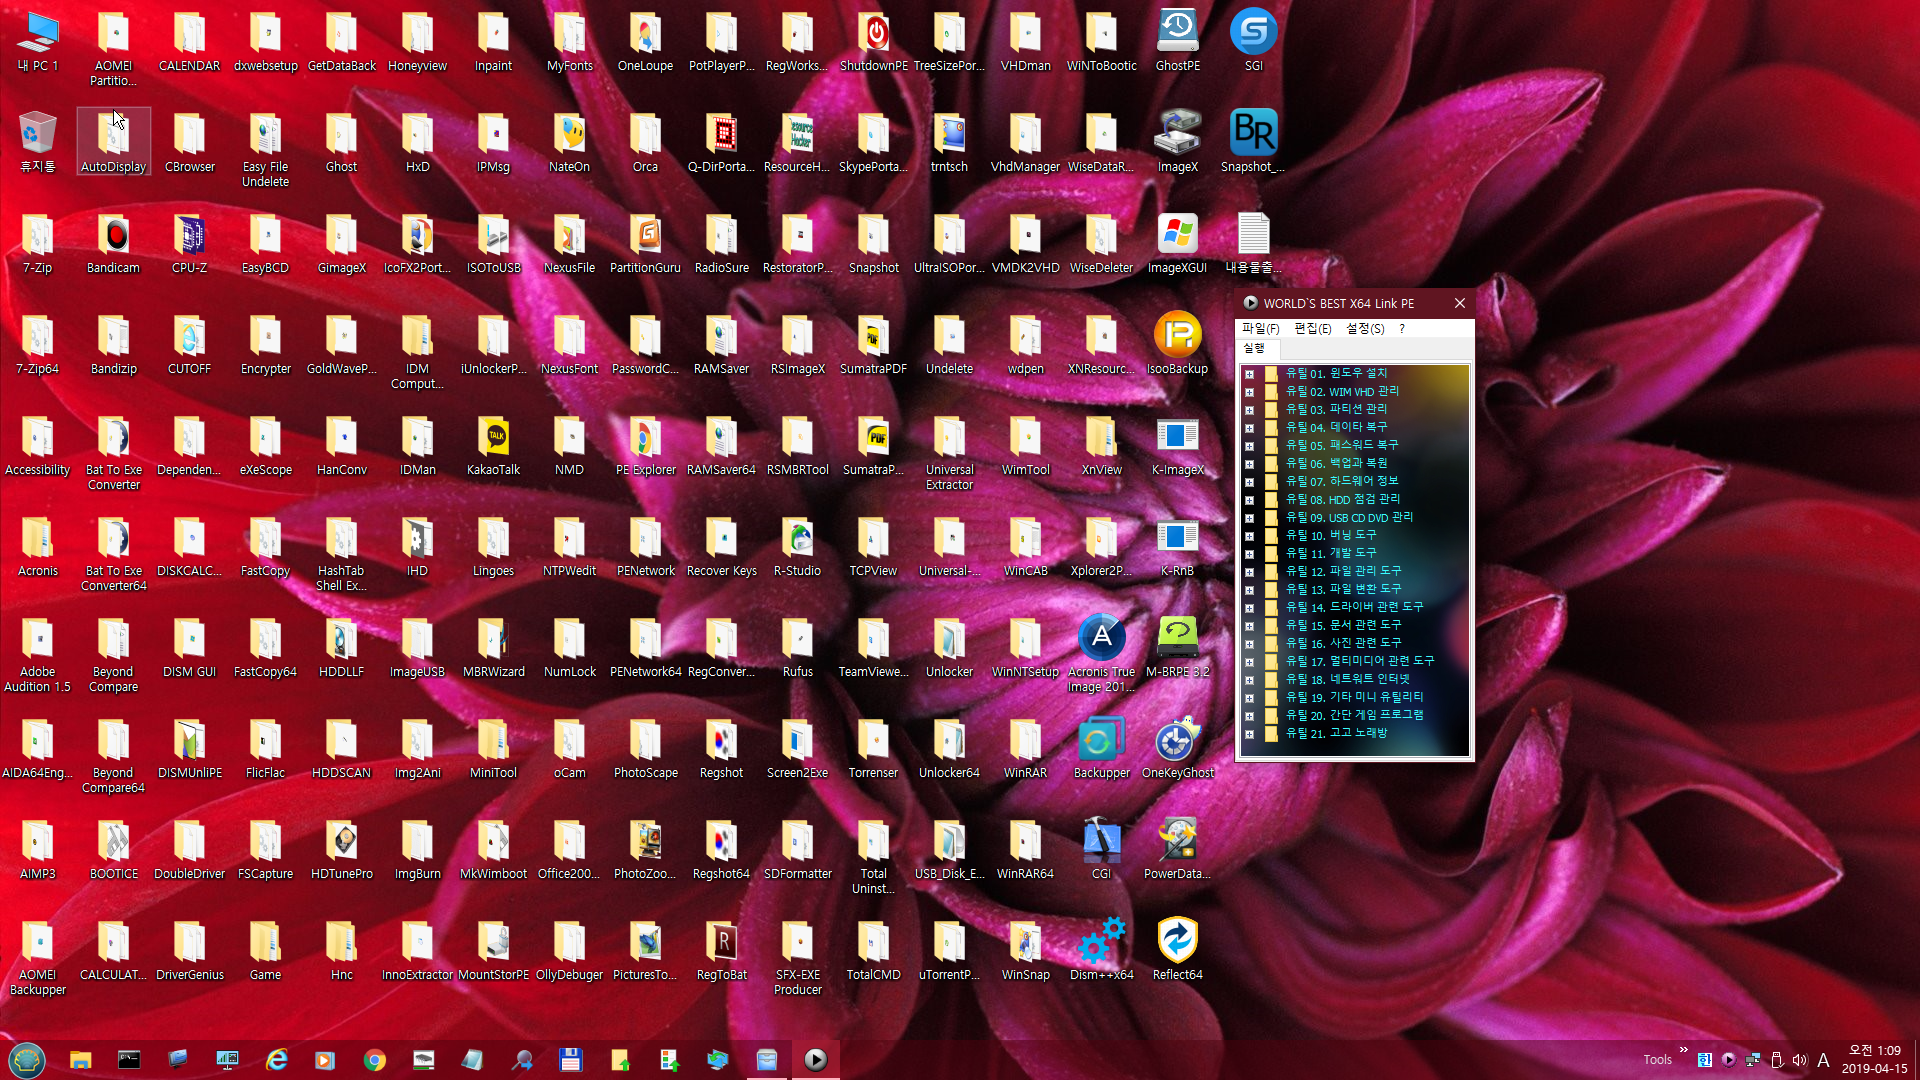The height and width of the screenshot is (1080, 1920).
Task: Open the 편집(E) menu in Link PE
Action: pos(1312,329)
